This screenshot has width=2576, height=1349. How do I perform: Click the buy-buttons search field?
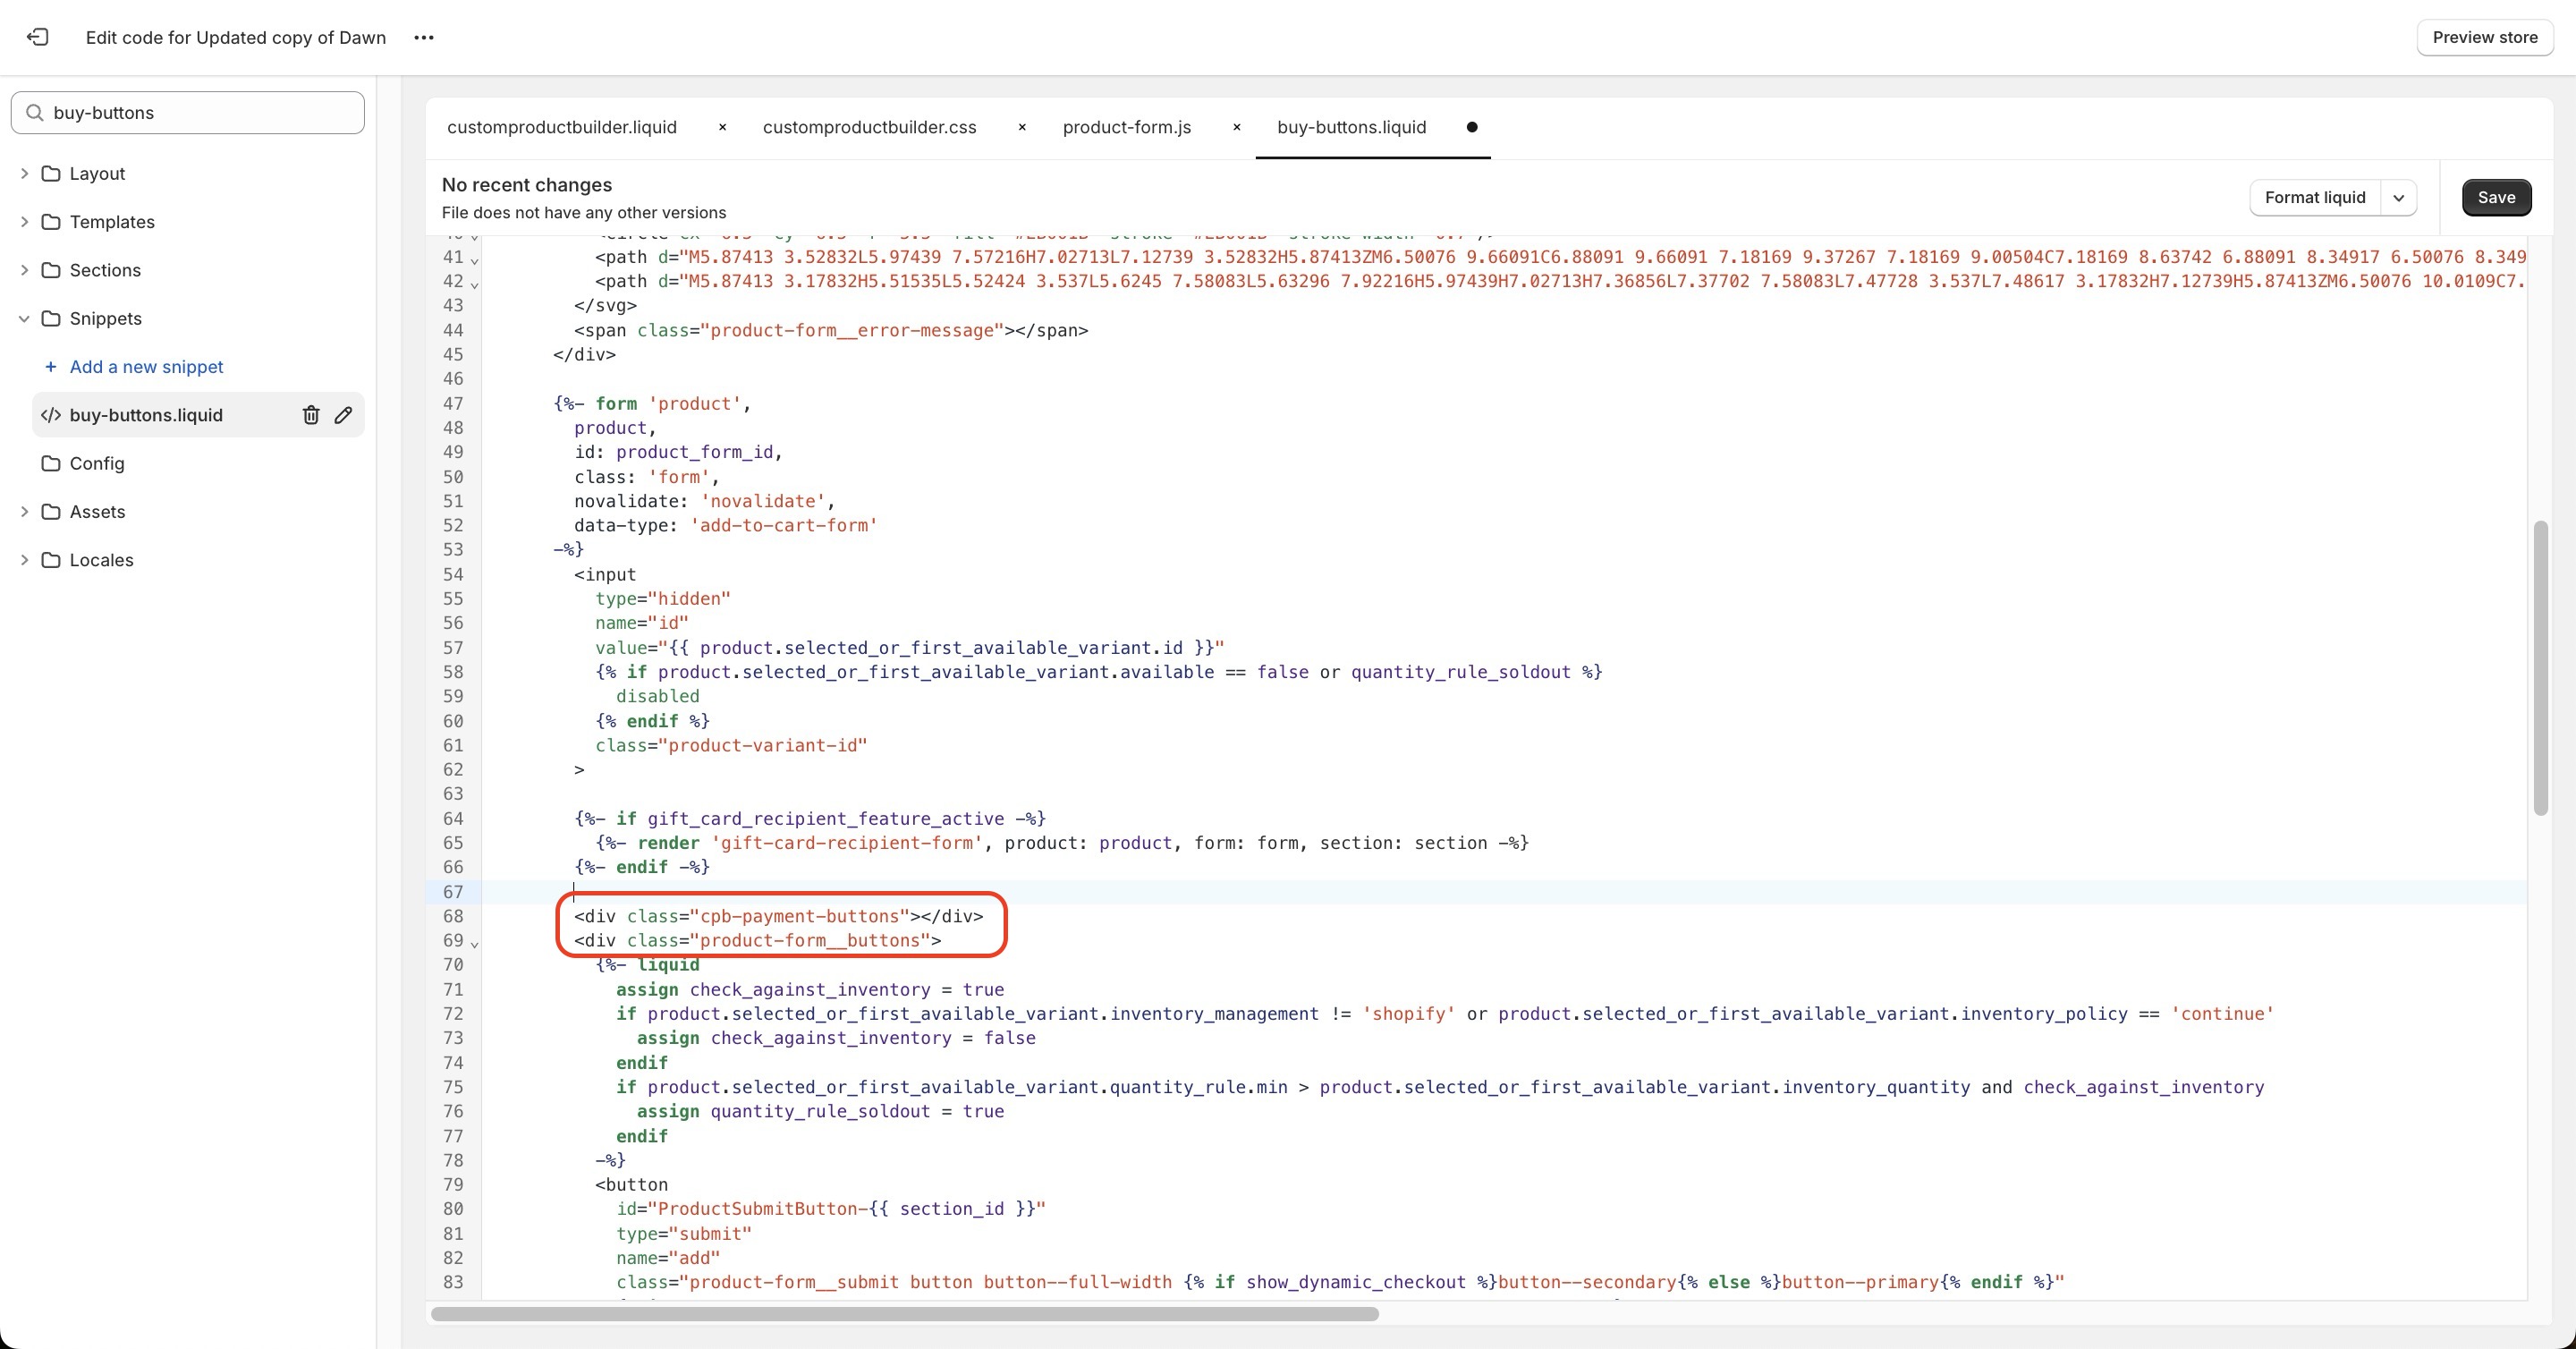188,112
